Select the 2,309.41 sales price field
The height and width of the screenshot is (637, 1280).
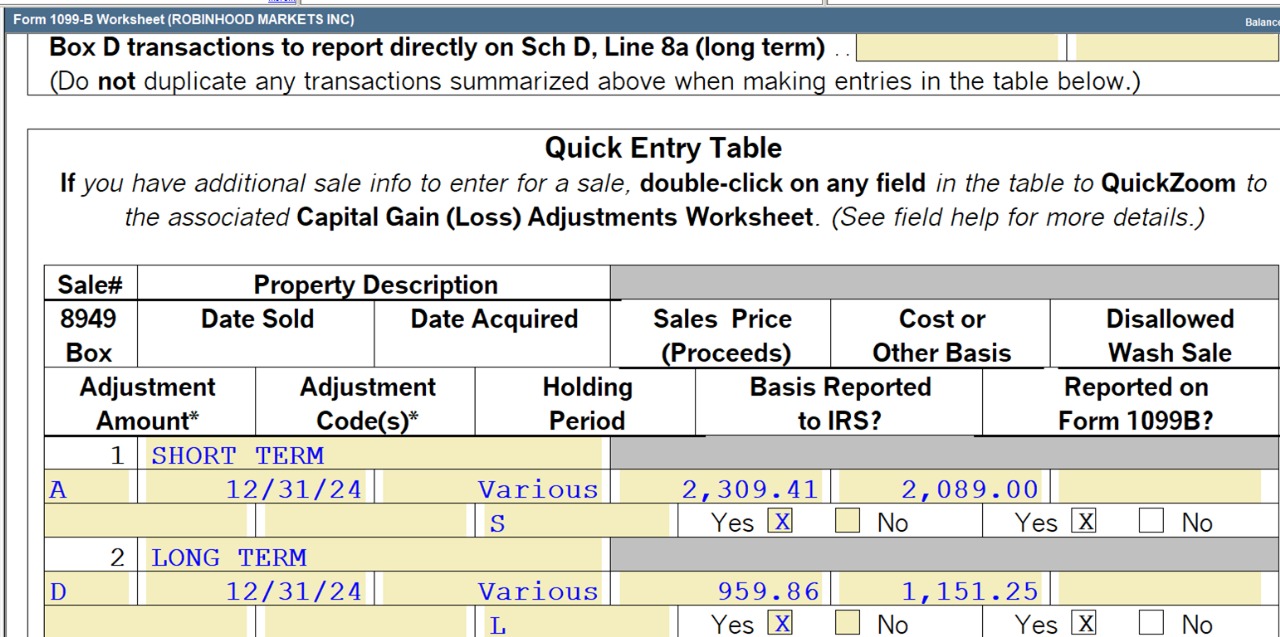722,489
